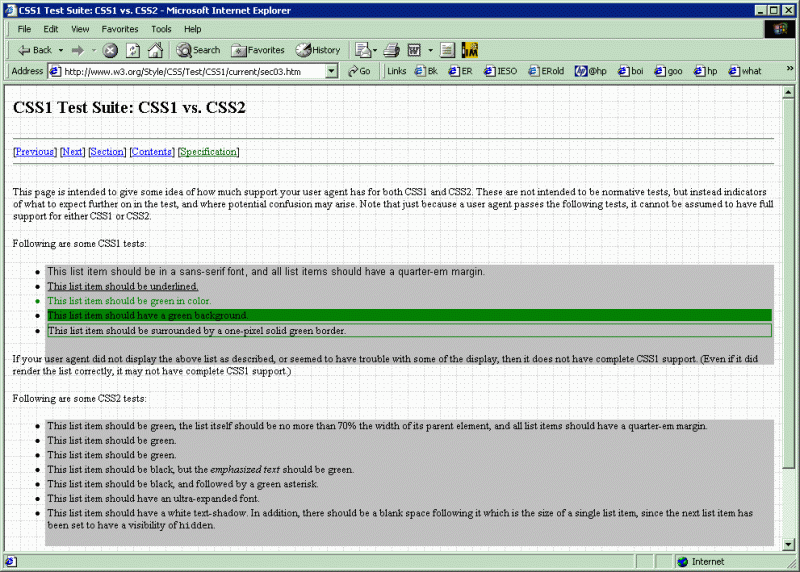Click the 'Links' toolbar label
The height and width of the screenshot is (572, 800).
click(x=396, y=71)
